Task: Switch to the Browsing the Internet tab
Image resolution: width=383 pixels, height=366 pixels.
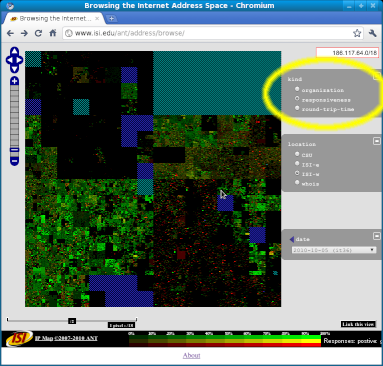Action: (x=54, y=19)
